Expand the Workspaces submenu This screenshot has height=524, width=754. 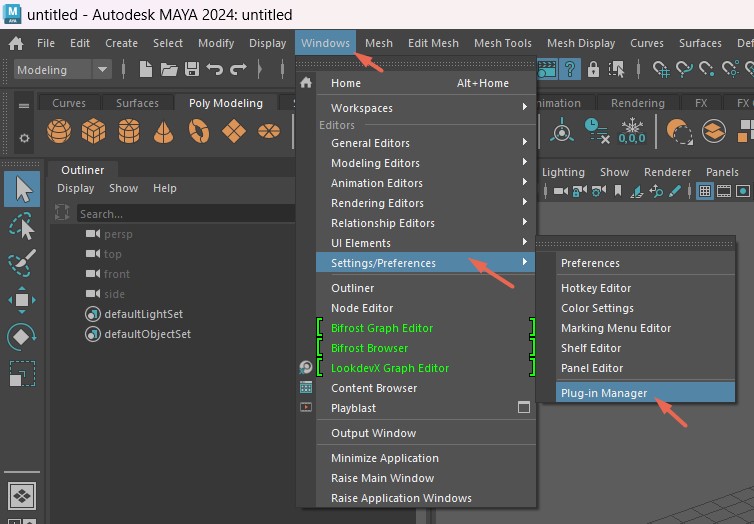click(426, 108)
